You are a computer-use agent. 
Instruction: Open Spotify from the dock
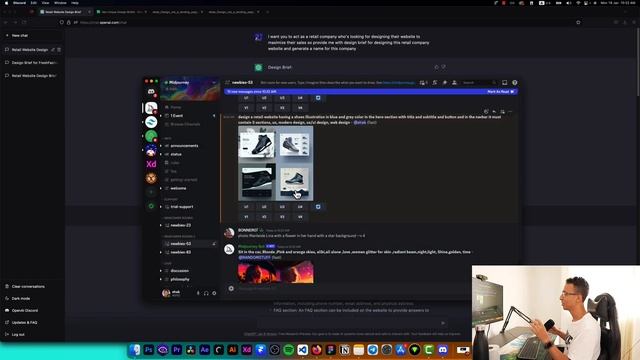coord(289,350)
